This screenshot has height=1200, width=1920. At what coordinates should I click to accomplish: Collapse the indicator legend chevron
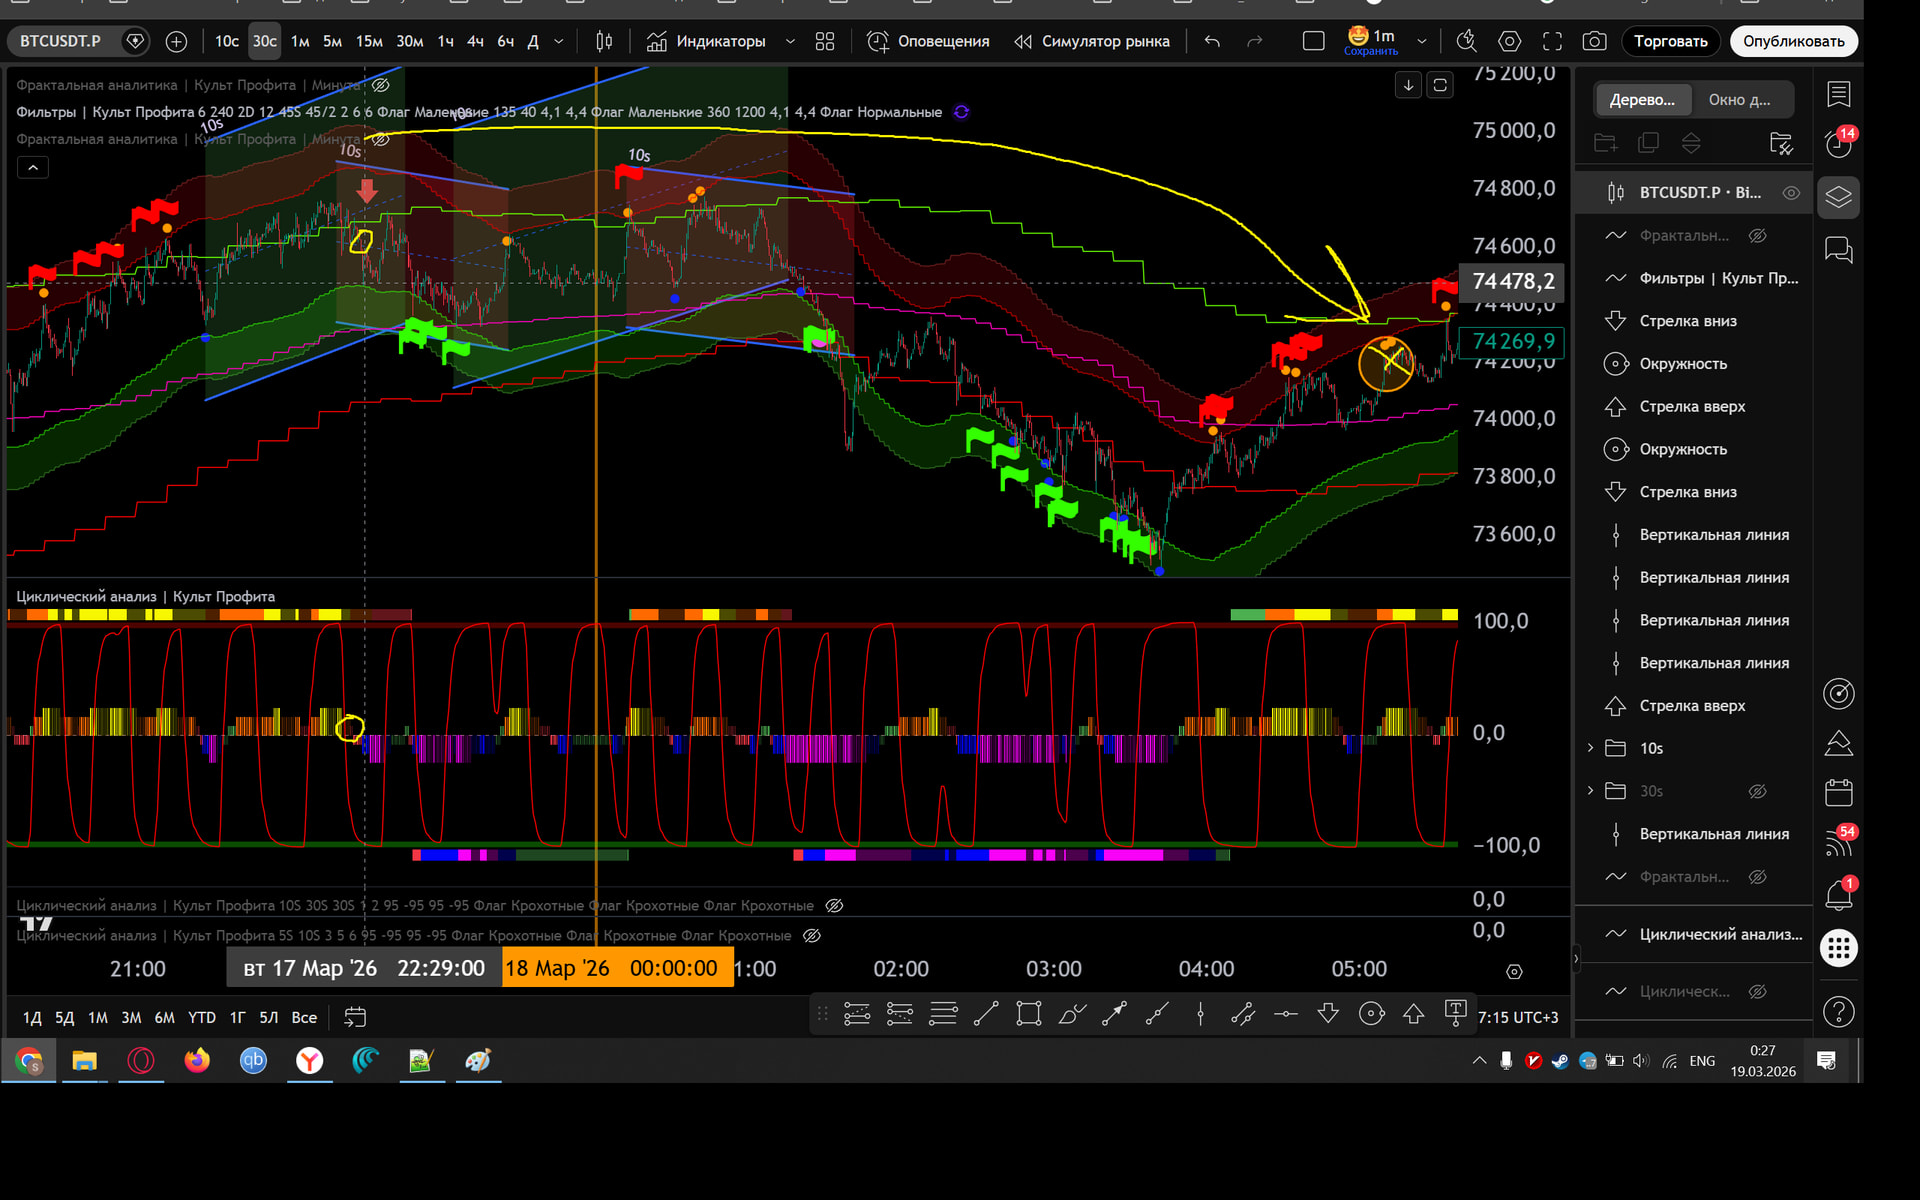pos(33,167)
